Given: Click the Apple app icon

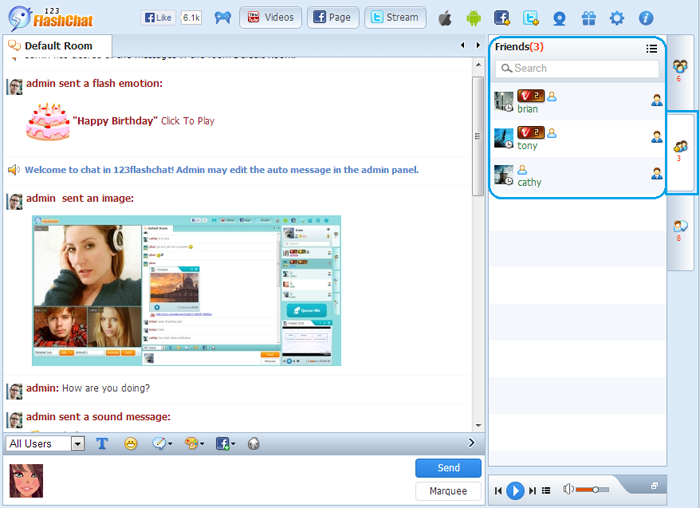Looking at the screenshot, I should [x=445, y=18].
